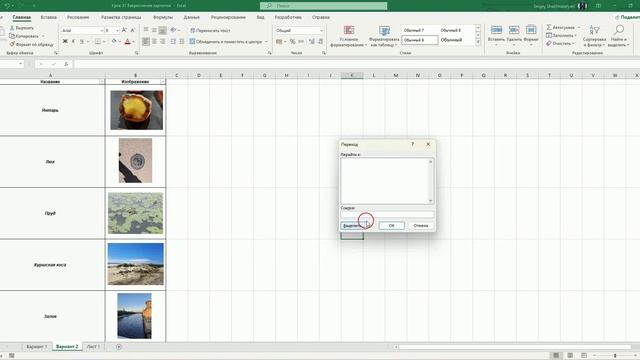Viewport: 640px width, 360px height.
Task: Switch to the Вариант 1 sheet tab
Action: pyautogui.click(x=36, y=347)
